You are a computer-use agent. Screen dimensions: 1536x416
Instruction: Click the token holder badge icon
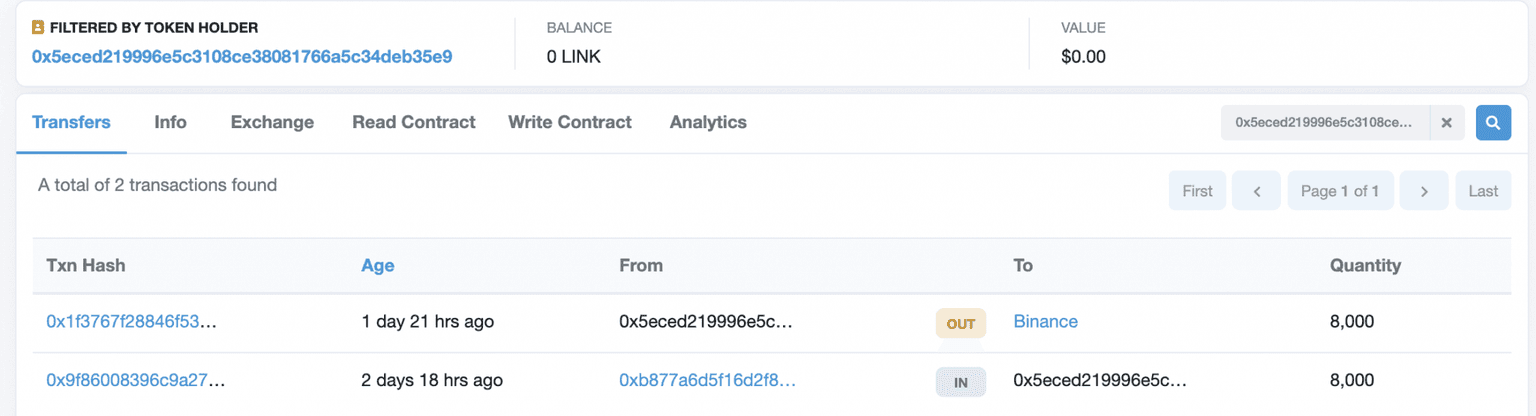38,28
